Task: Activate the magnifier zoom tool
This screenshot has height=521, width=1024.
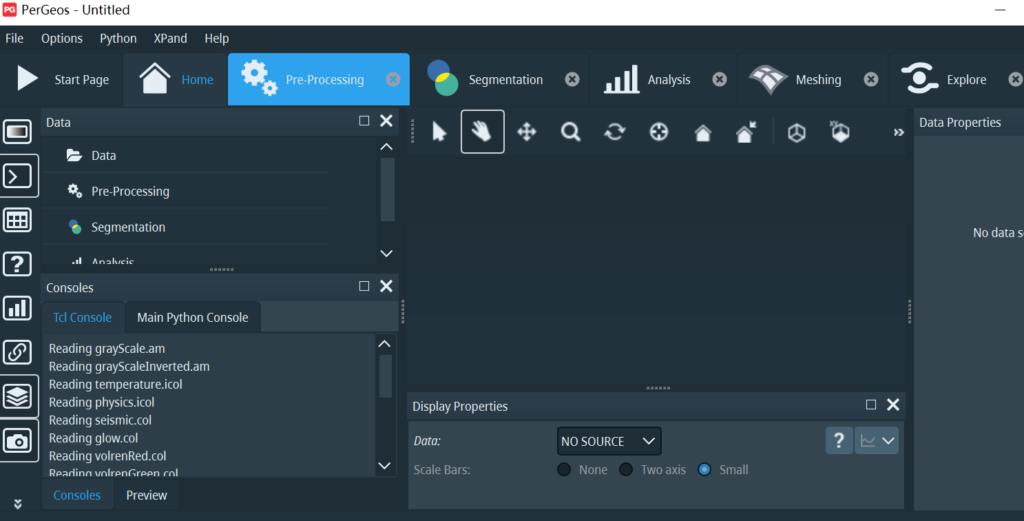Action: [x=570, y=132]
